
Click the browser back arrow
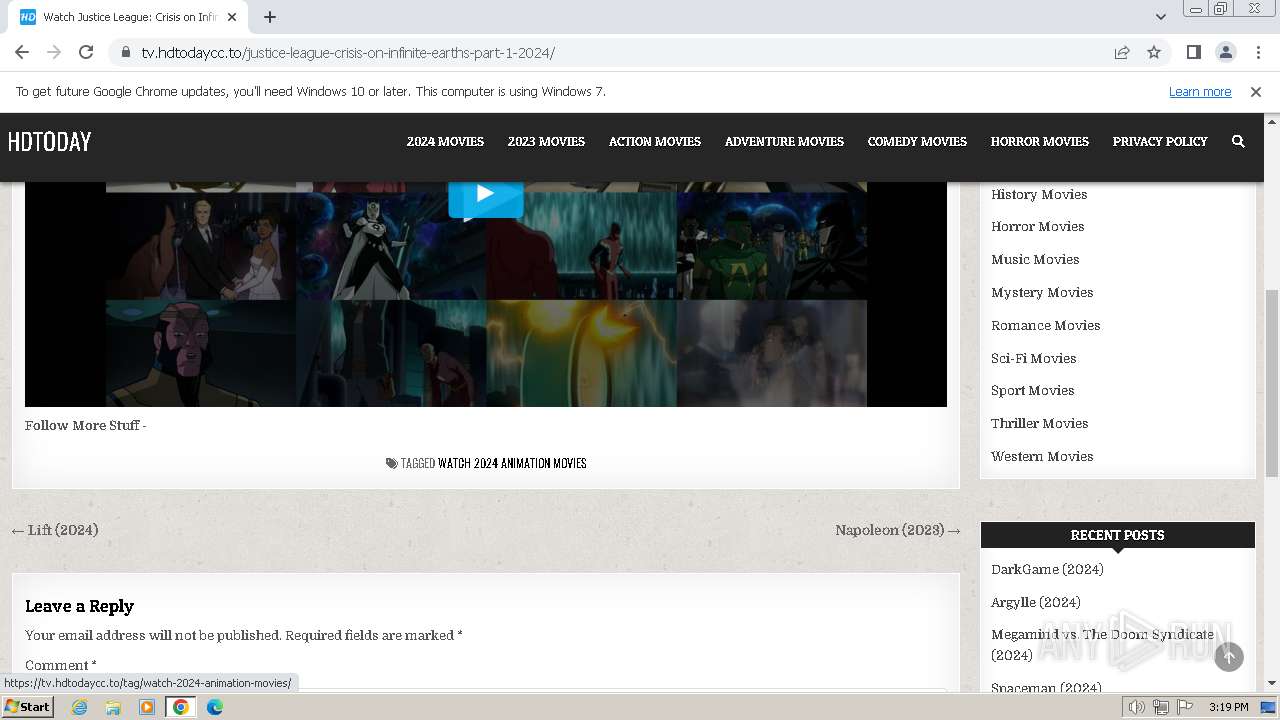pyautogui.click(x=22, y=52)
